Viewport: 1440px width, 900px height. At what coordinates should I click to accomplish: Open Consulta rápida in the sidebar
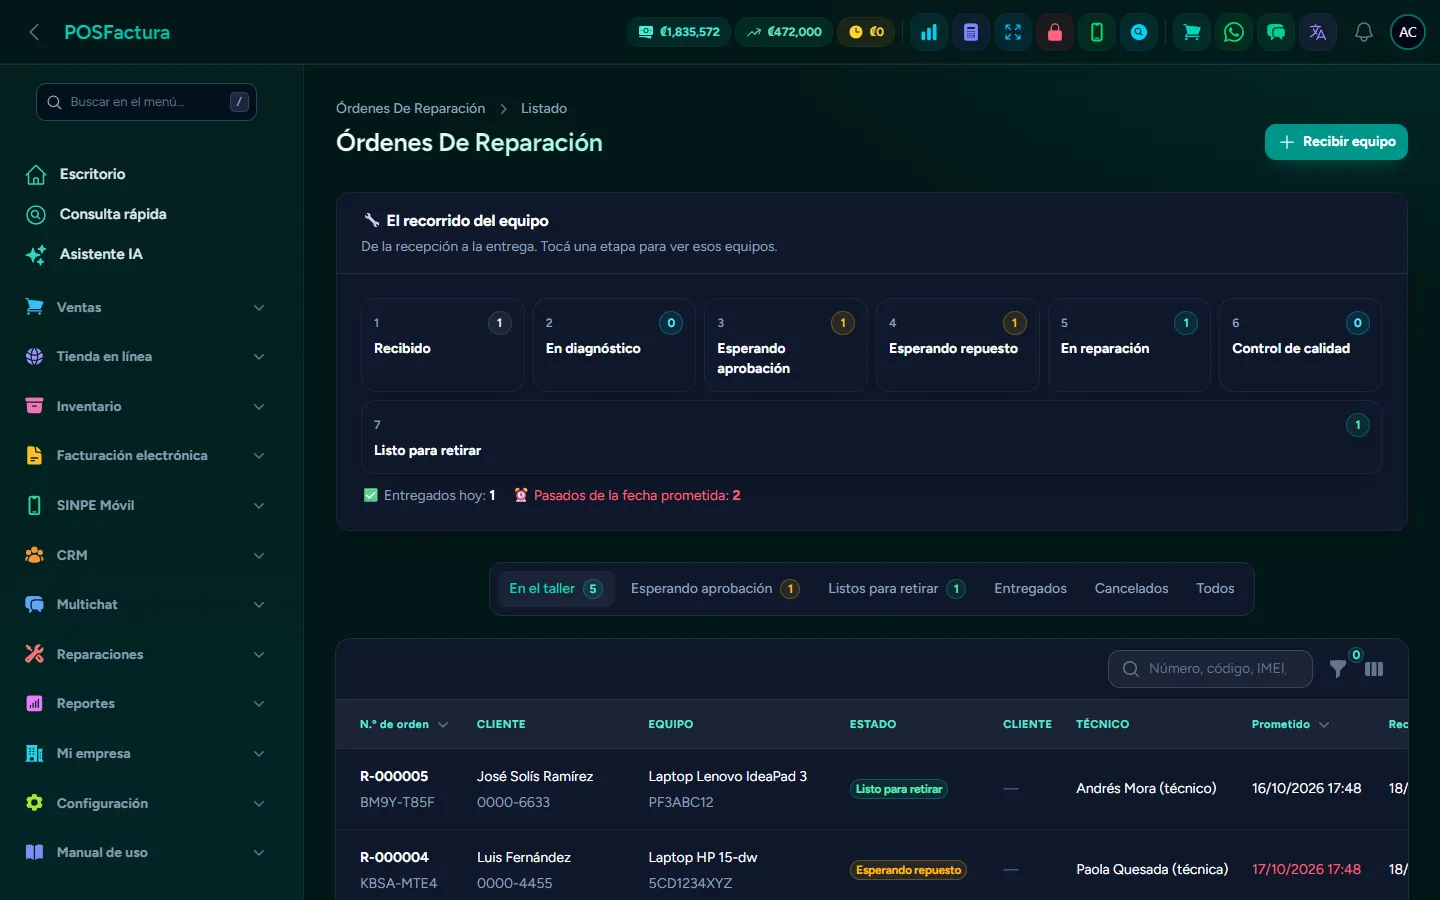tap(113, 214)
